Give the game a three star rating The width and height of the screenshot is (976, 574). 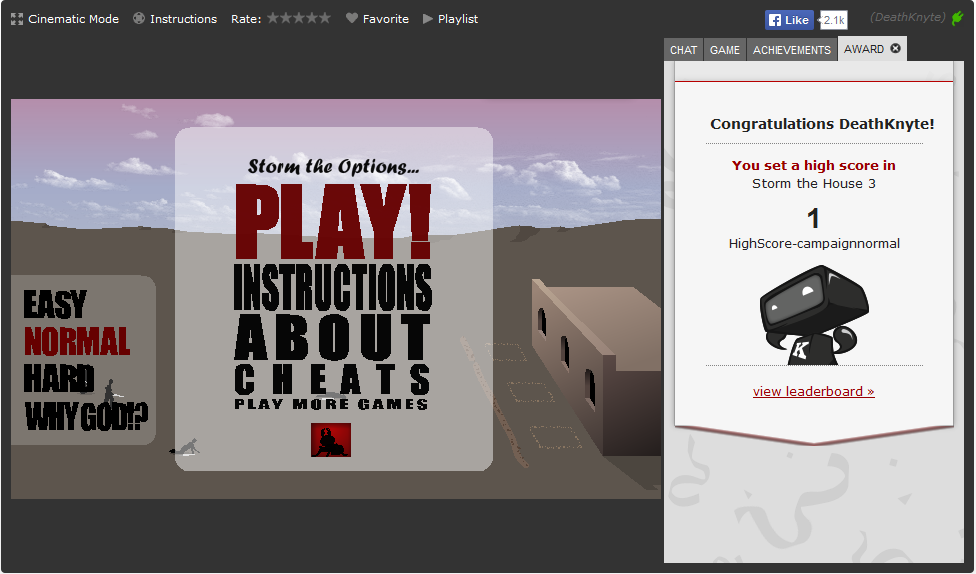pos(299,18)
